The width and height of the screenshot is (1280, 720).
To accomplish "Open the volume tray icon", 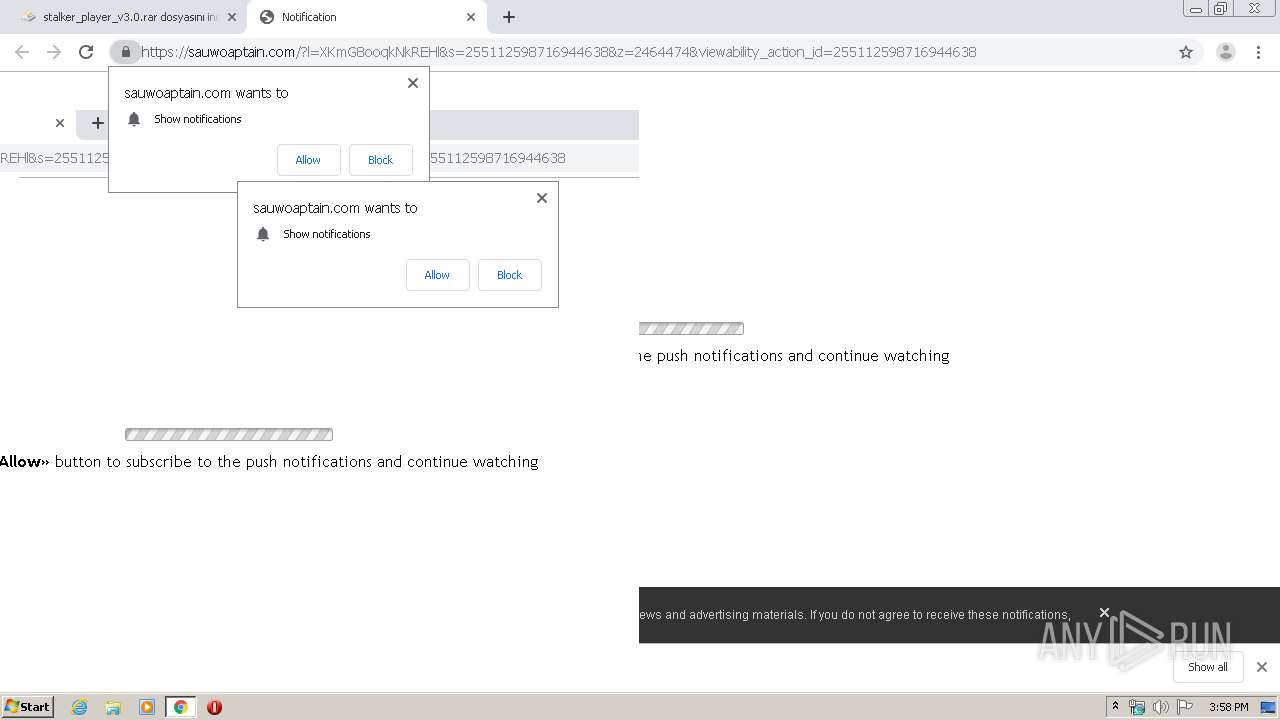I will (1161, 707).
